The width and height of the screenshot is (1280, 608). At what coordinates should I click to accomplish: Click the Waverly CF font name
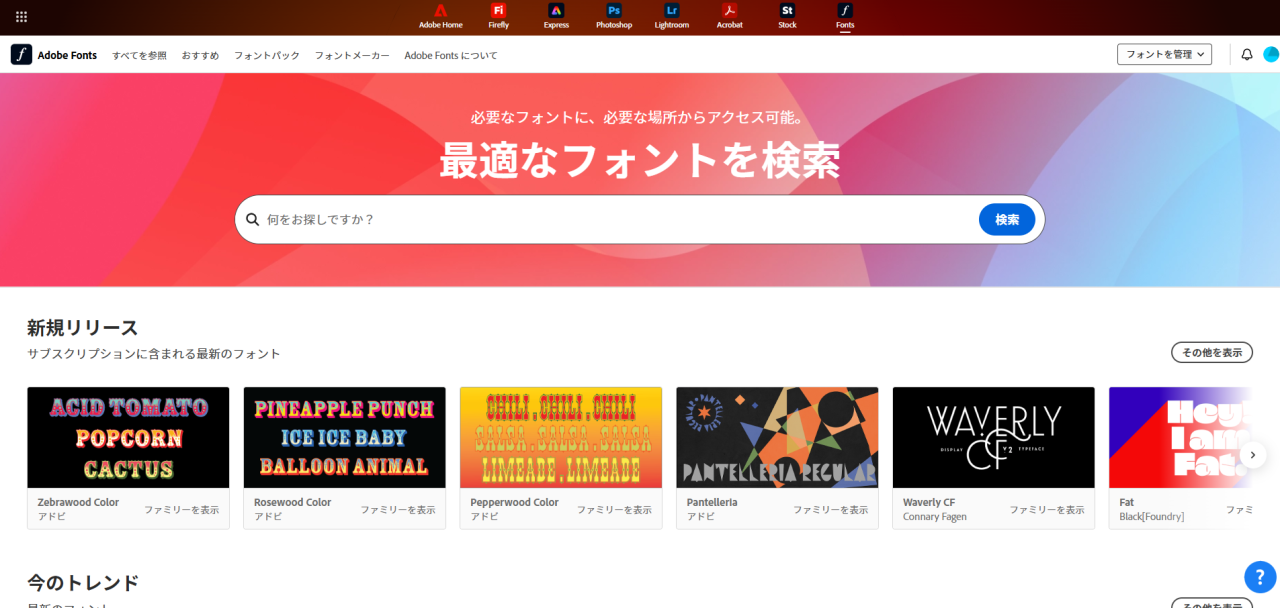(x=929, y=502)
